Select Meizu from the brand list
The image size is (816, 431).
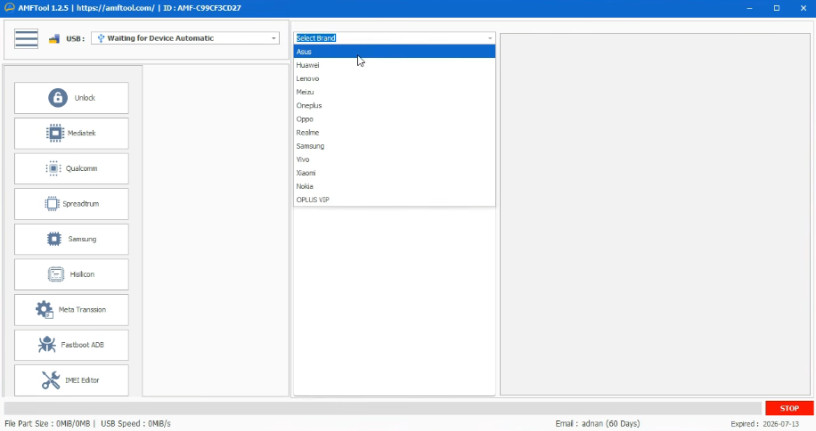click(394, 92)
